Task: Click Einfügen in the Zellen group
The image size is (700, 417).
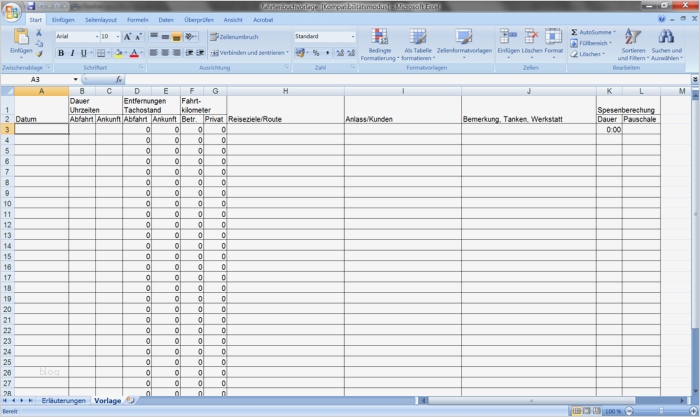Action: pos(508,44)
